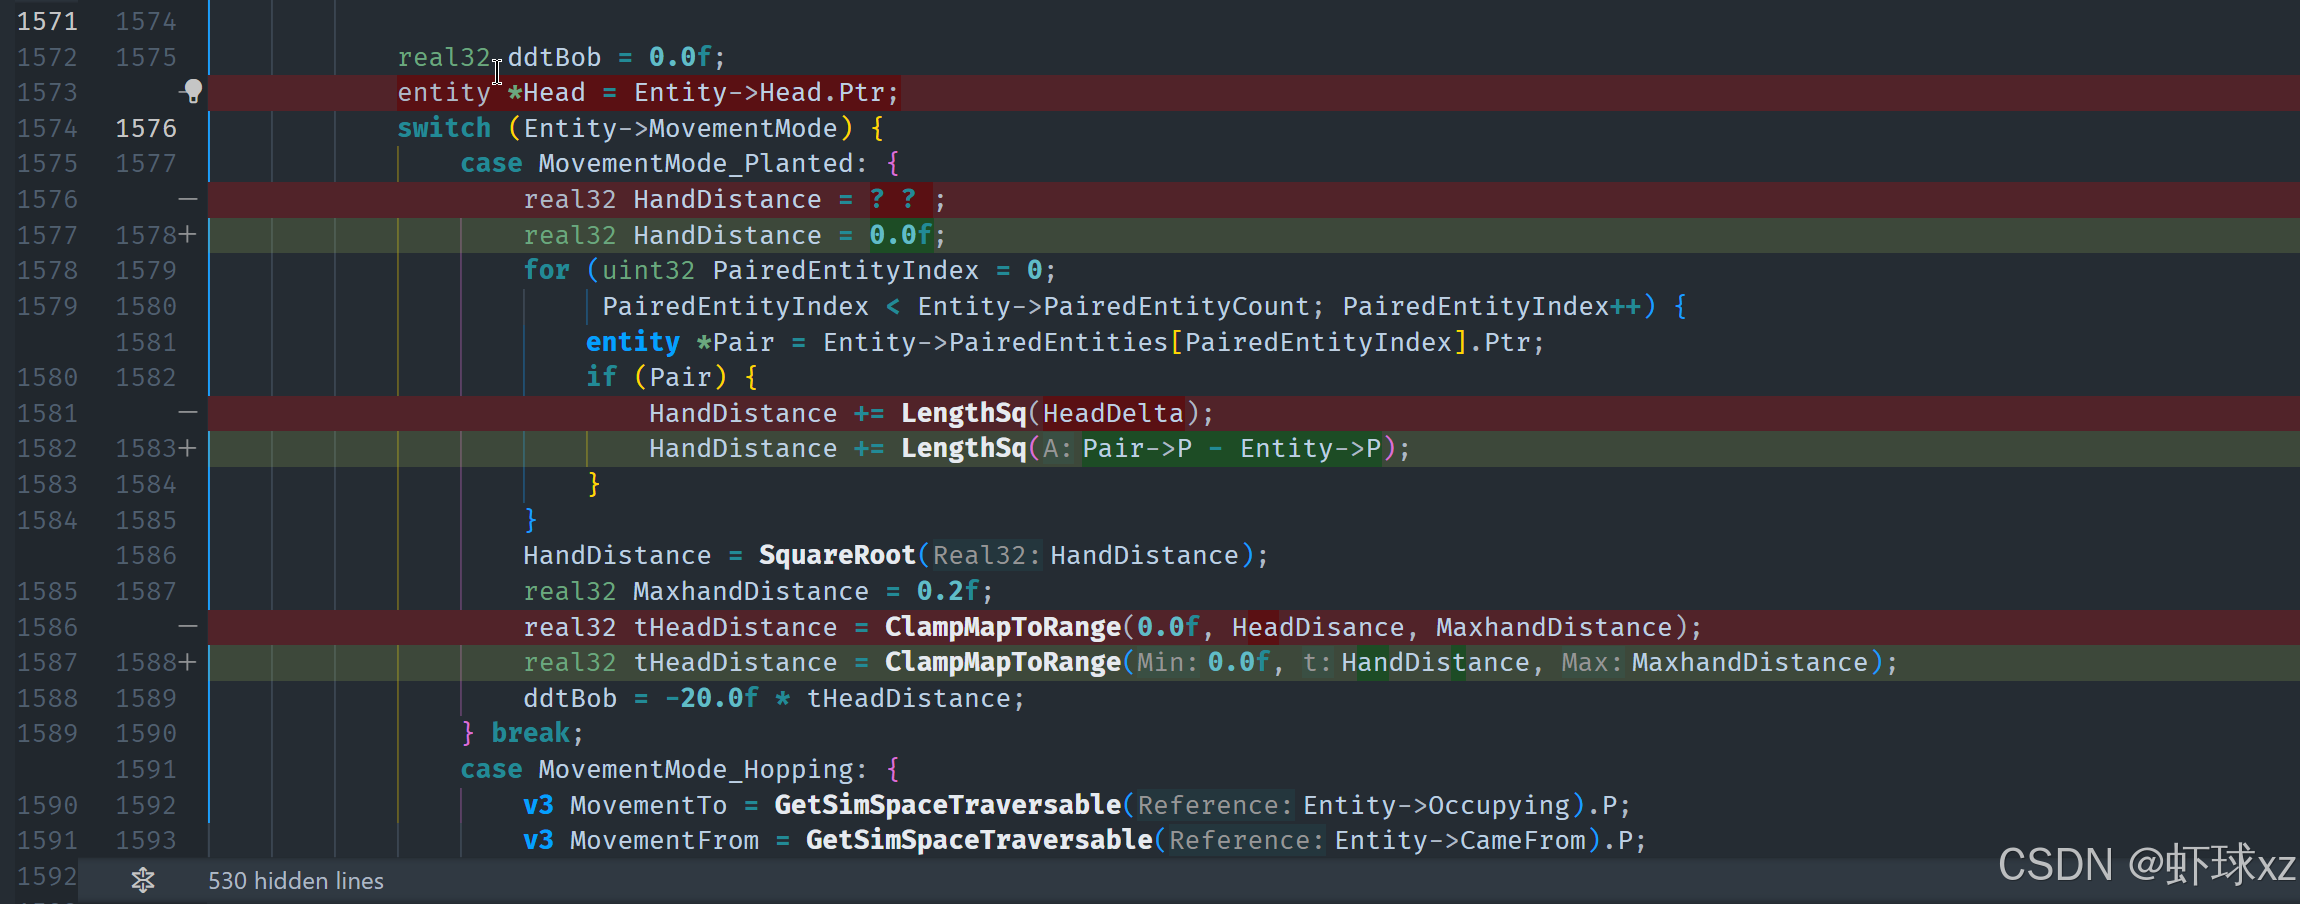The image size is (2300, 904).
Task: Click 'Entity->MovementMode' in the switch
Action: pyautogui.click(x=680, y=128)
